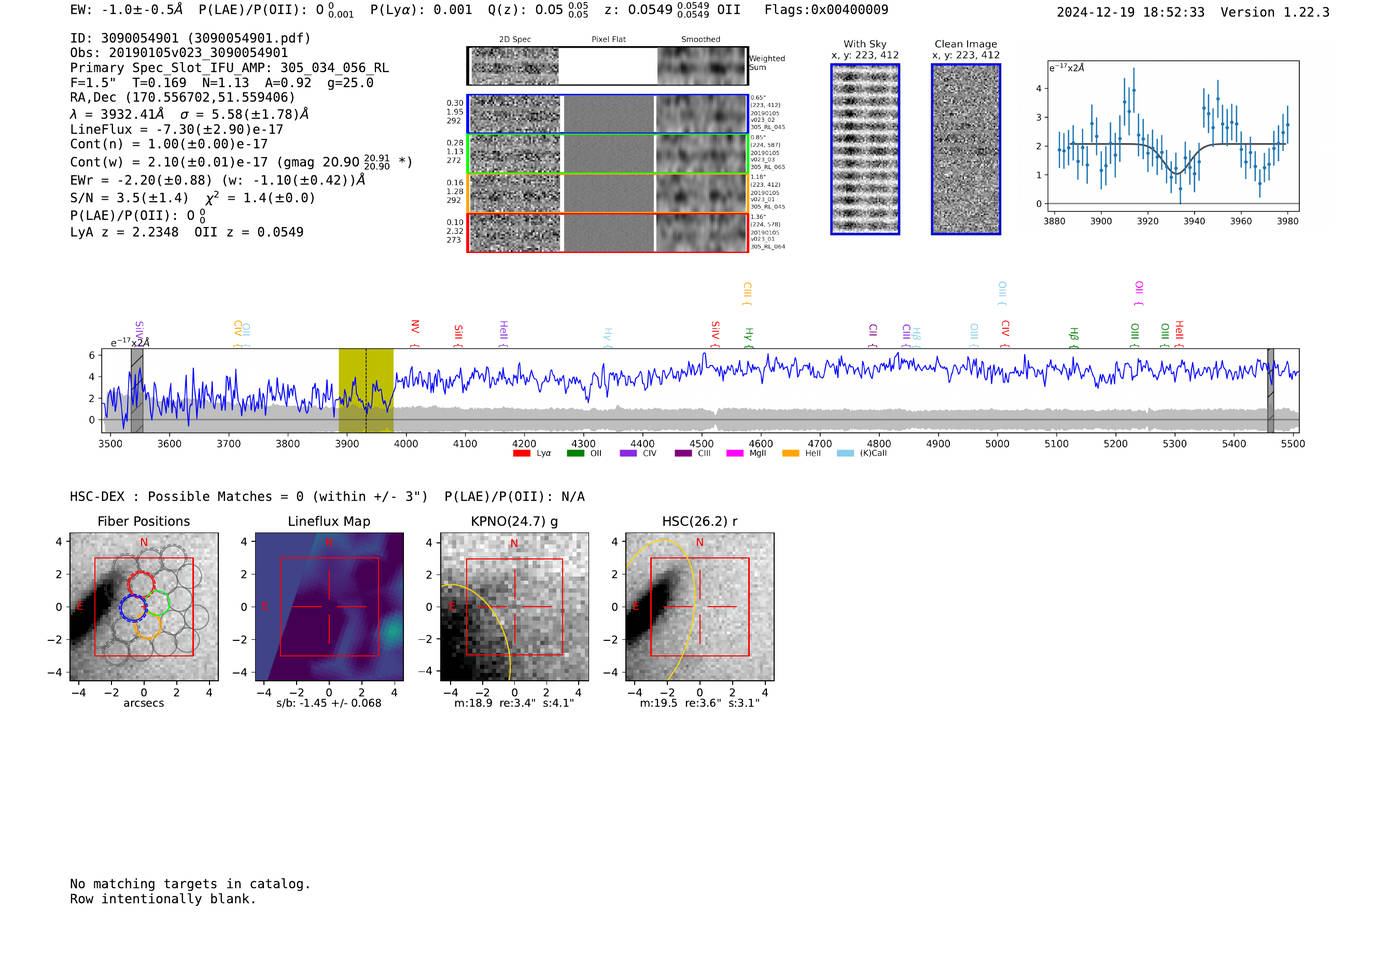This screenshot has width=1400, height=953.
Task: Click the 'Cont(n) = 1.00(±0.00)e-17' line
Action: [x=169, y=144]
